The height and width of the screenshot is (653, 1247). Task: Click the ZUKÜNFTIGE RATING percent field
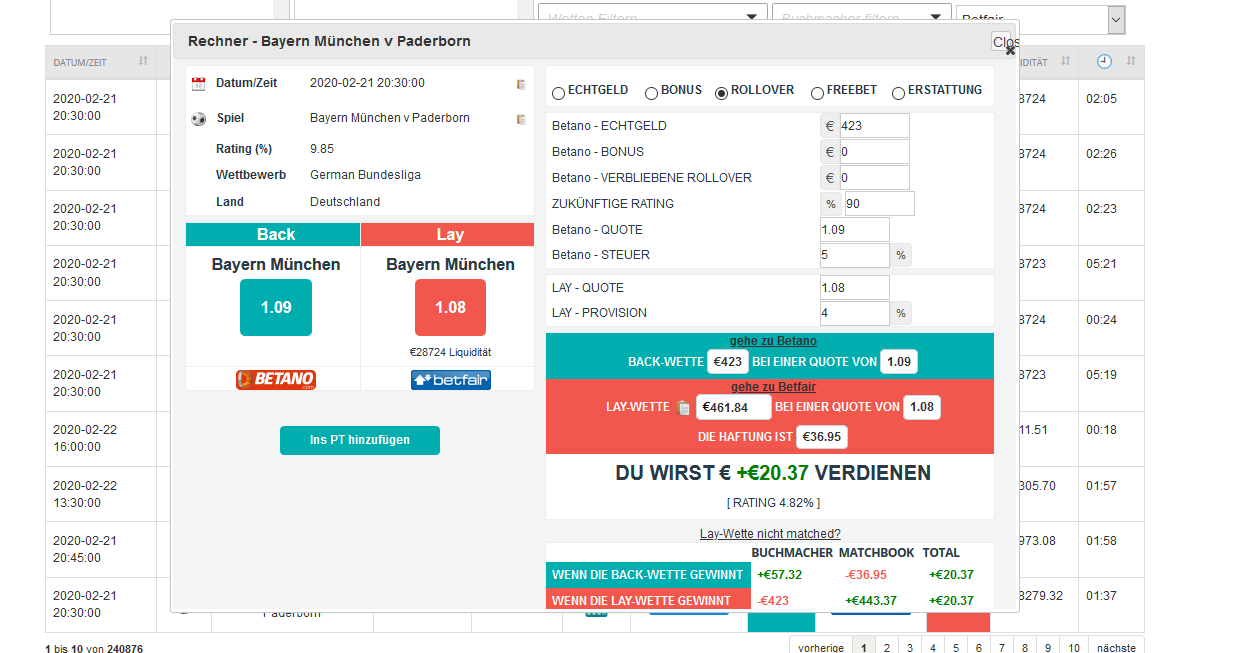pos(879,204)
